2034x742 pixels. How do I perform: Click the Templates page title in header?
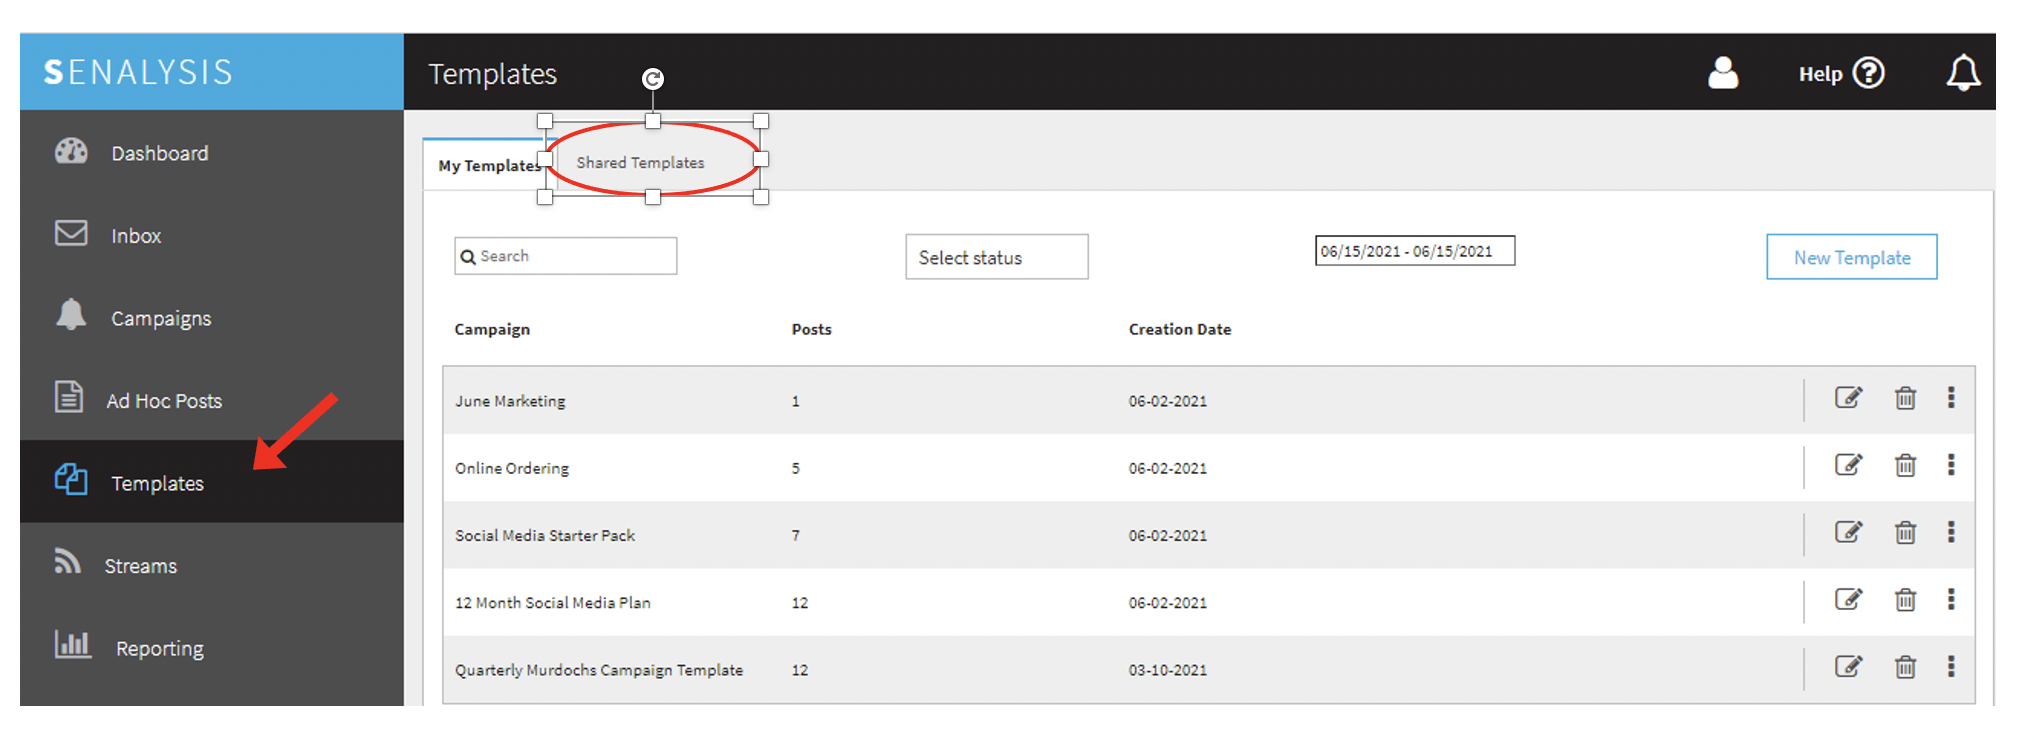(493, 74)
